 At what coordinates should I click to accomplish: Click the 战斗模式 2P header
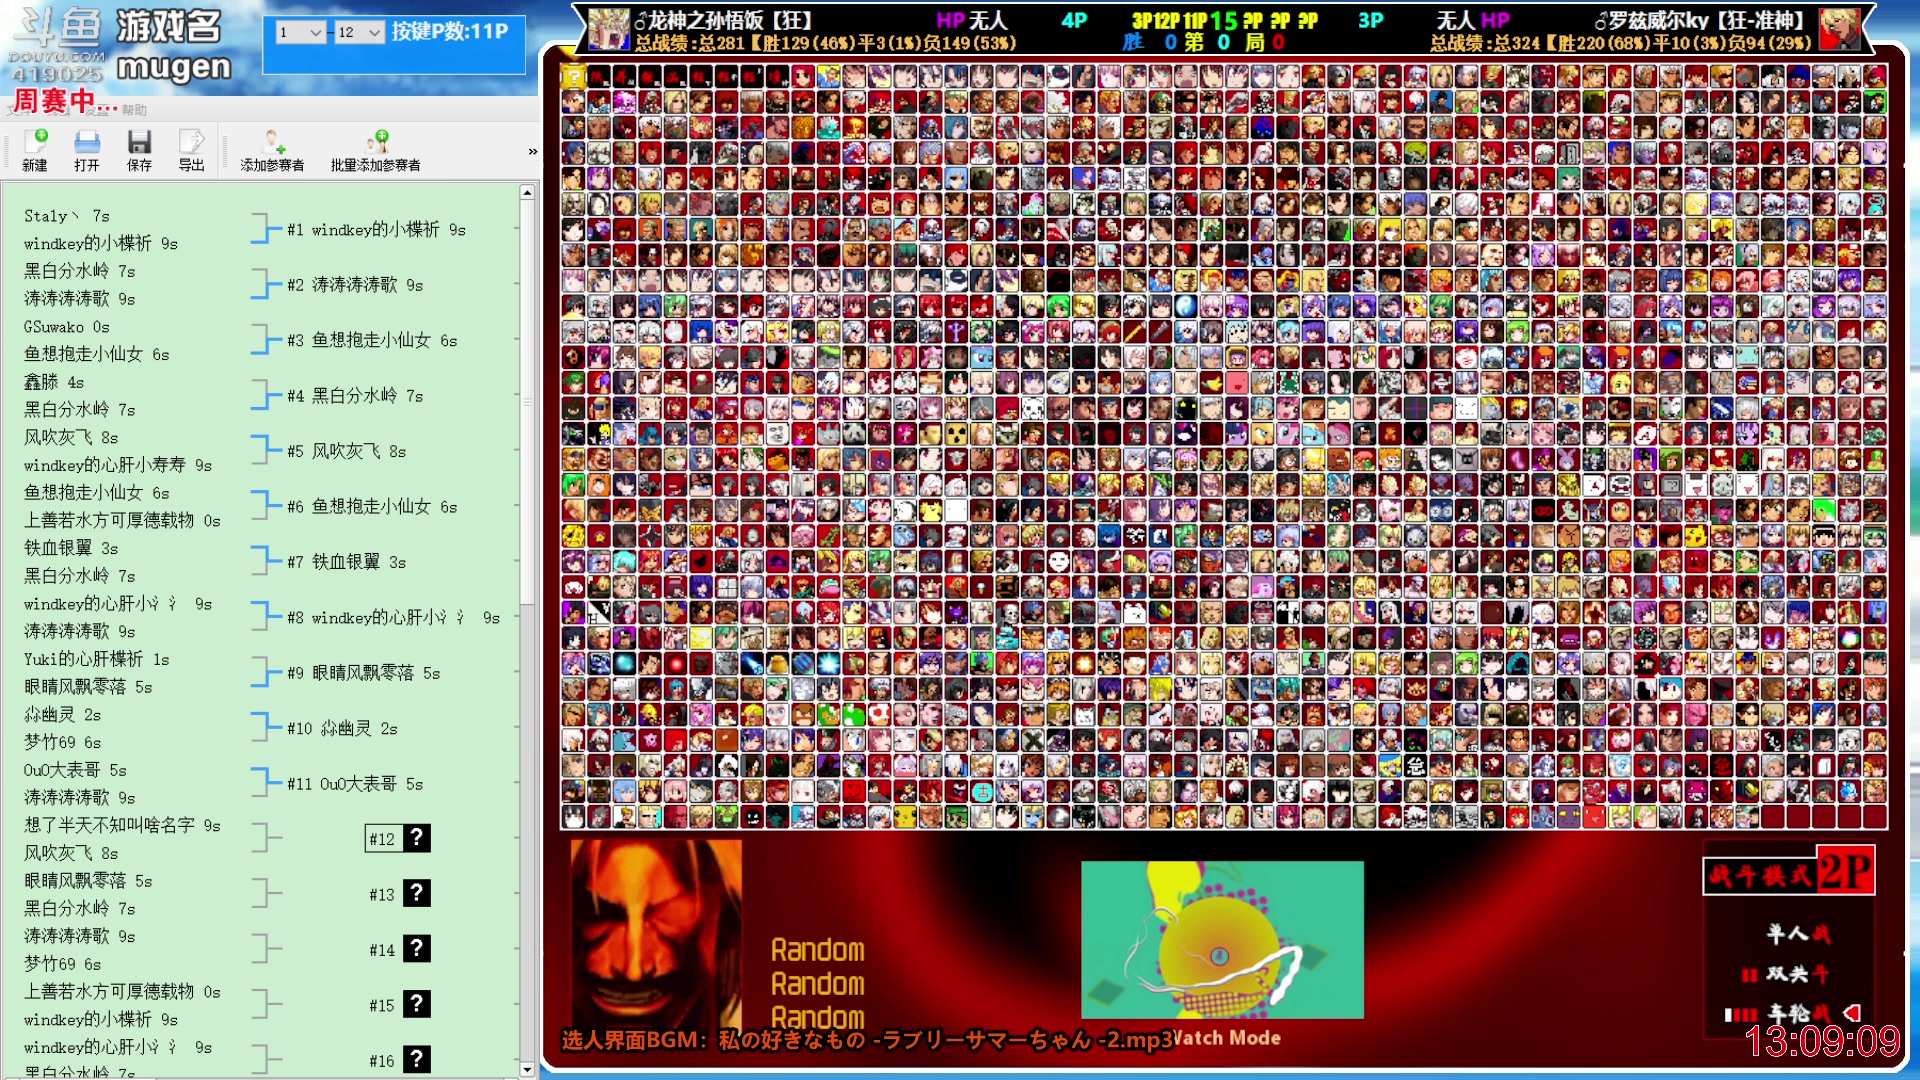[x=1788, y=872]
